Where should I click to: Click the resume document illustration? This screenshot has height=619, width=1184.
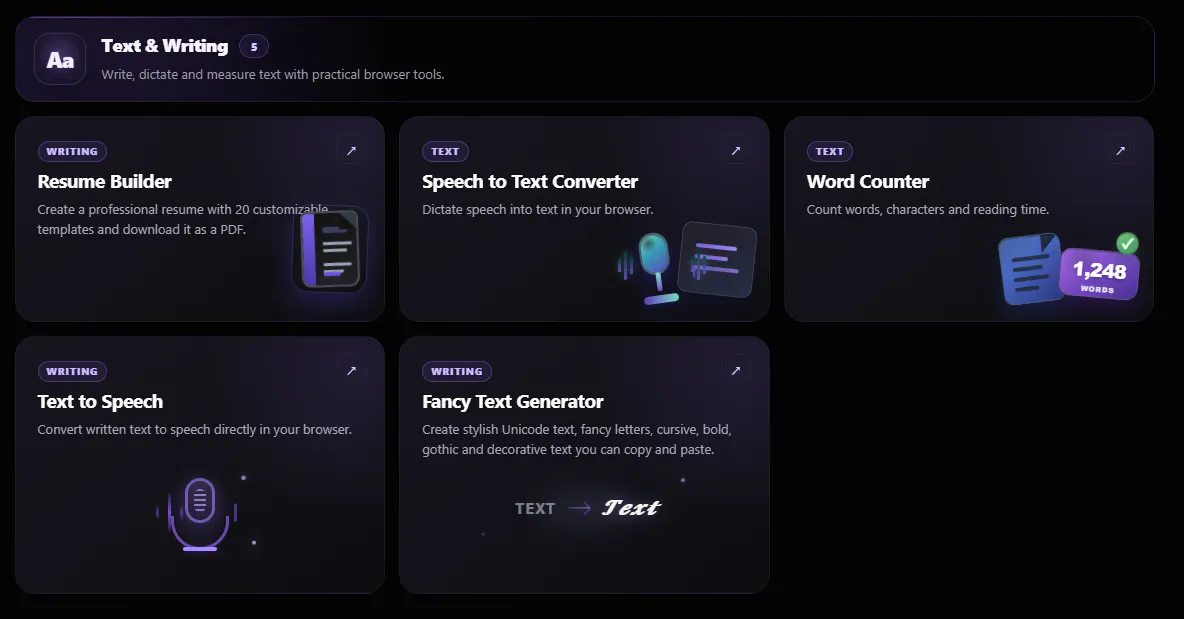click(x=330, y=249)
